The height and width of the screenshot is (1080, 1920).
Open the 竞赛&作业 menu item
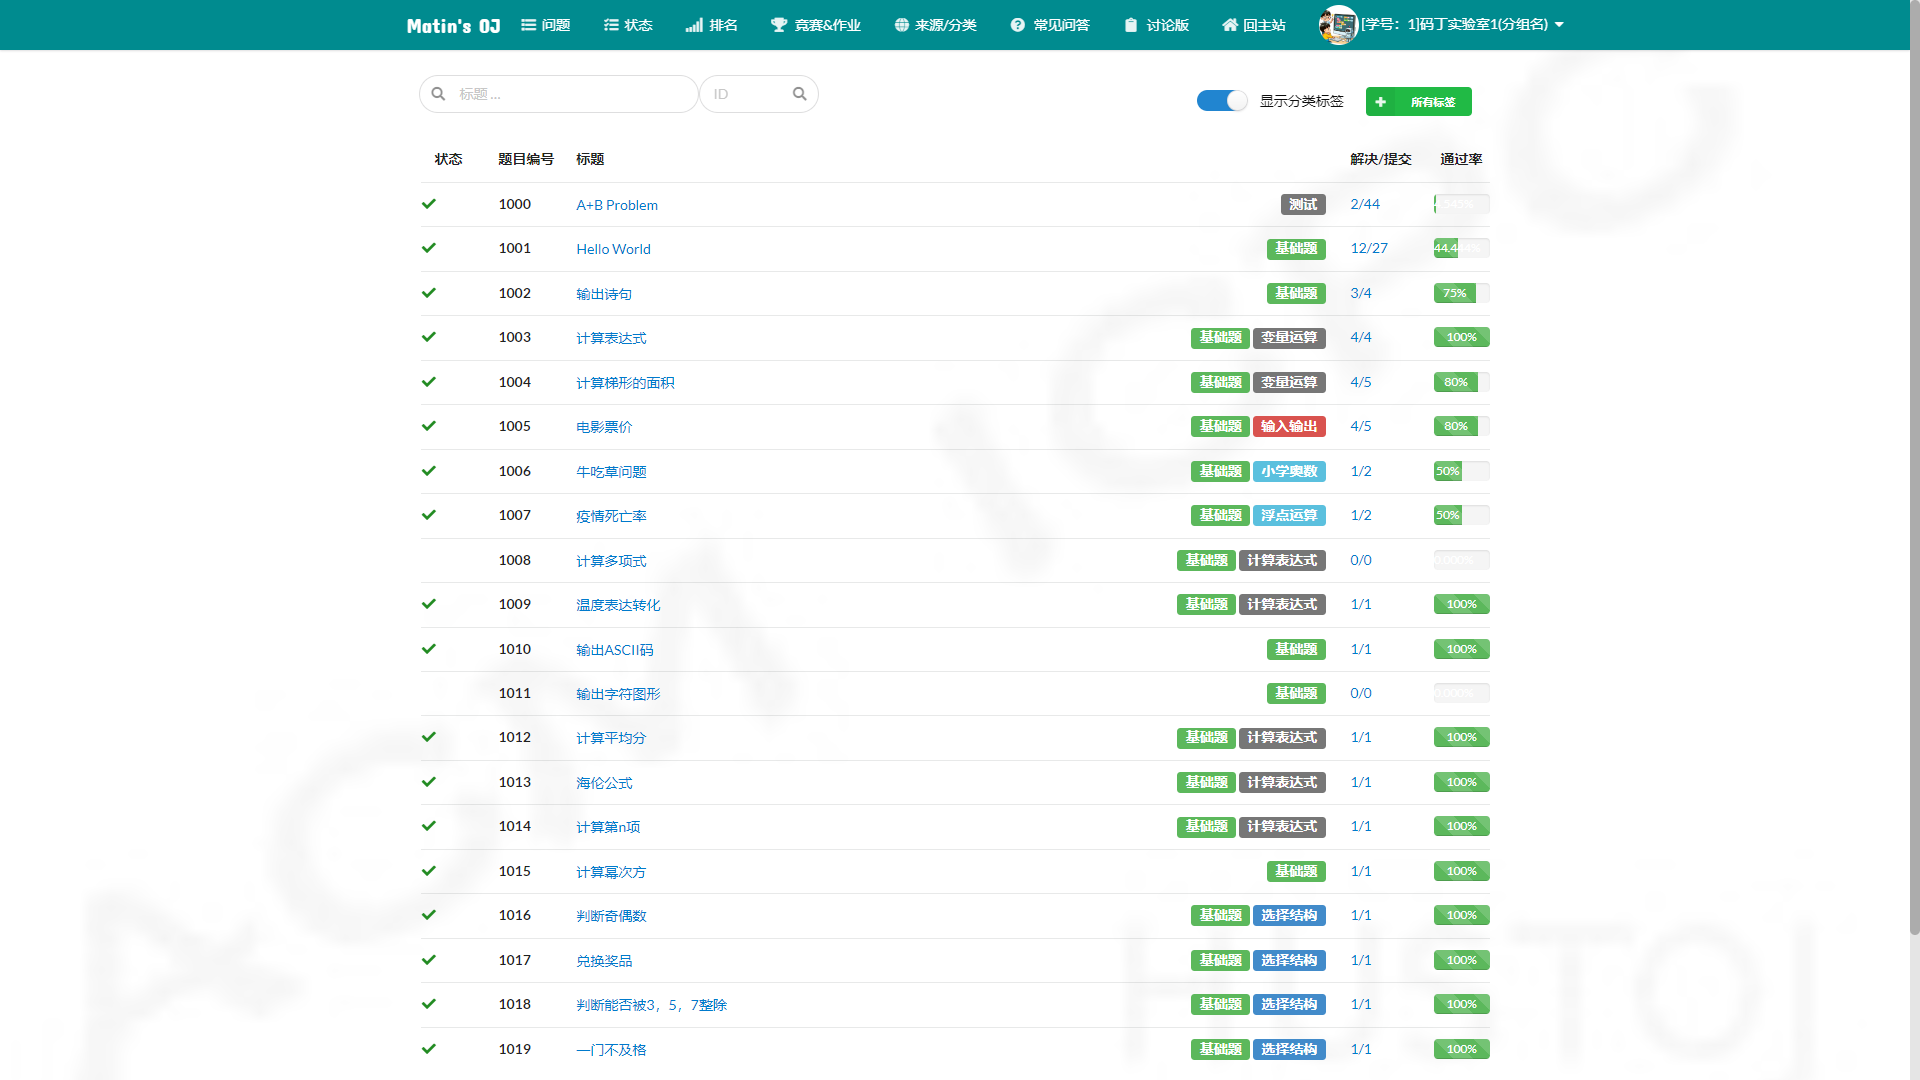[816, 25]
